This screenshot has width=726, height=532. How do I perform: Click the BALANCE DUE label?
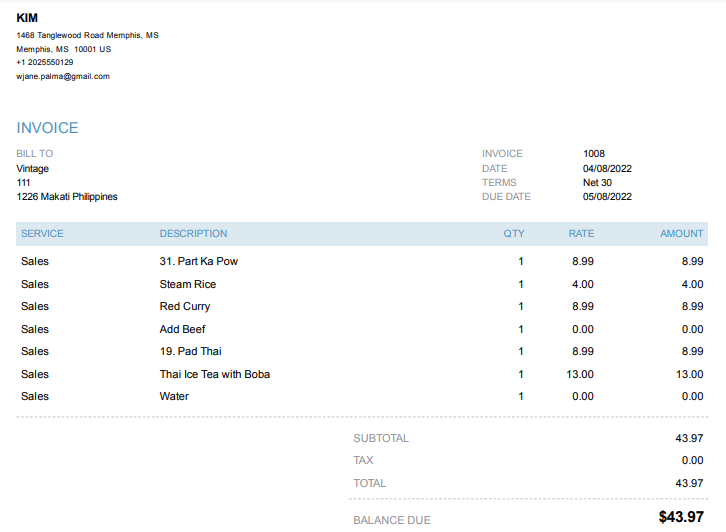click(x=392, y=520)
